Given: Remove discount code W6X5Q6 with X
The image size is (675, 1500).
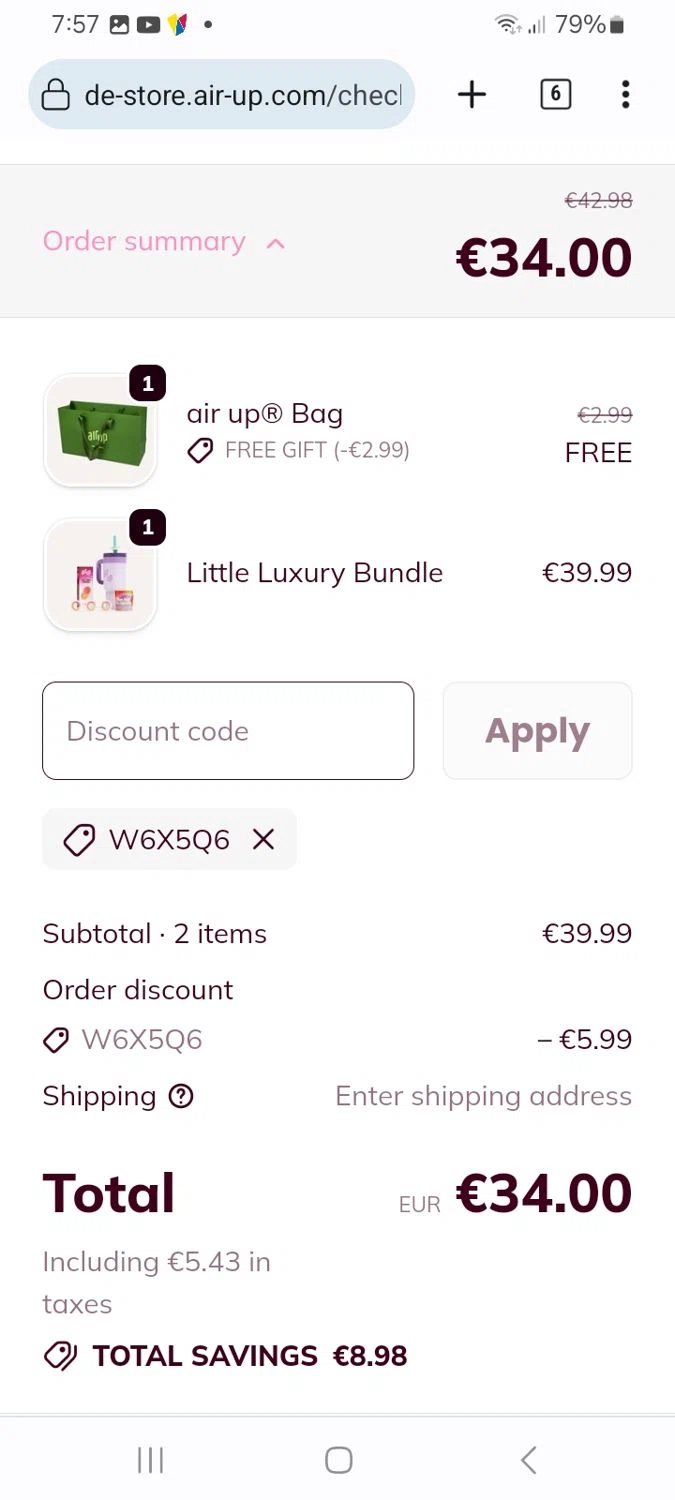Looking at the screenshot, I should (x=263, y=839).
